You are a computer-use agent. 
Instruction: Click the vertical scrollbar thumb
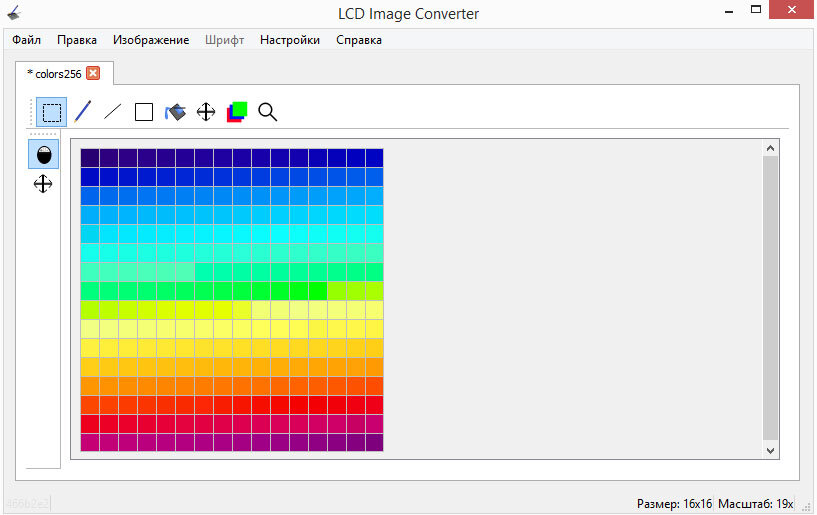(771, 298)
